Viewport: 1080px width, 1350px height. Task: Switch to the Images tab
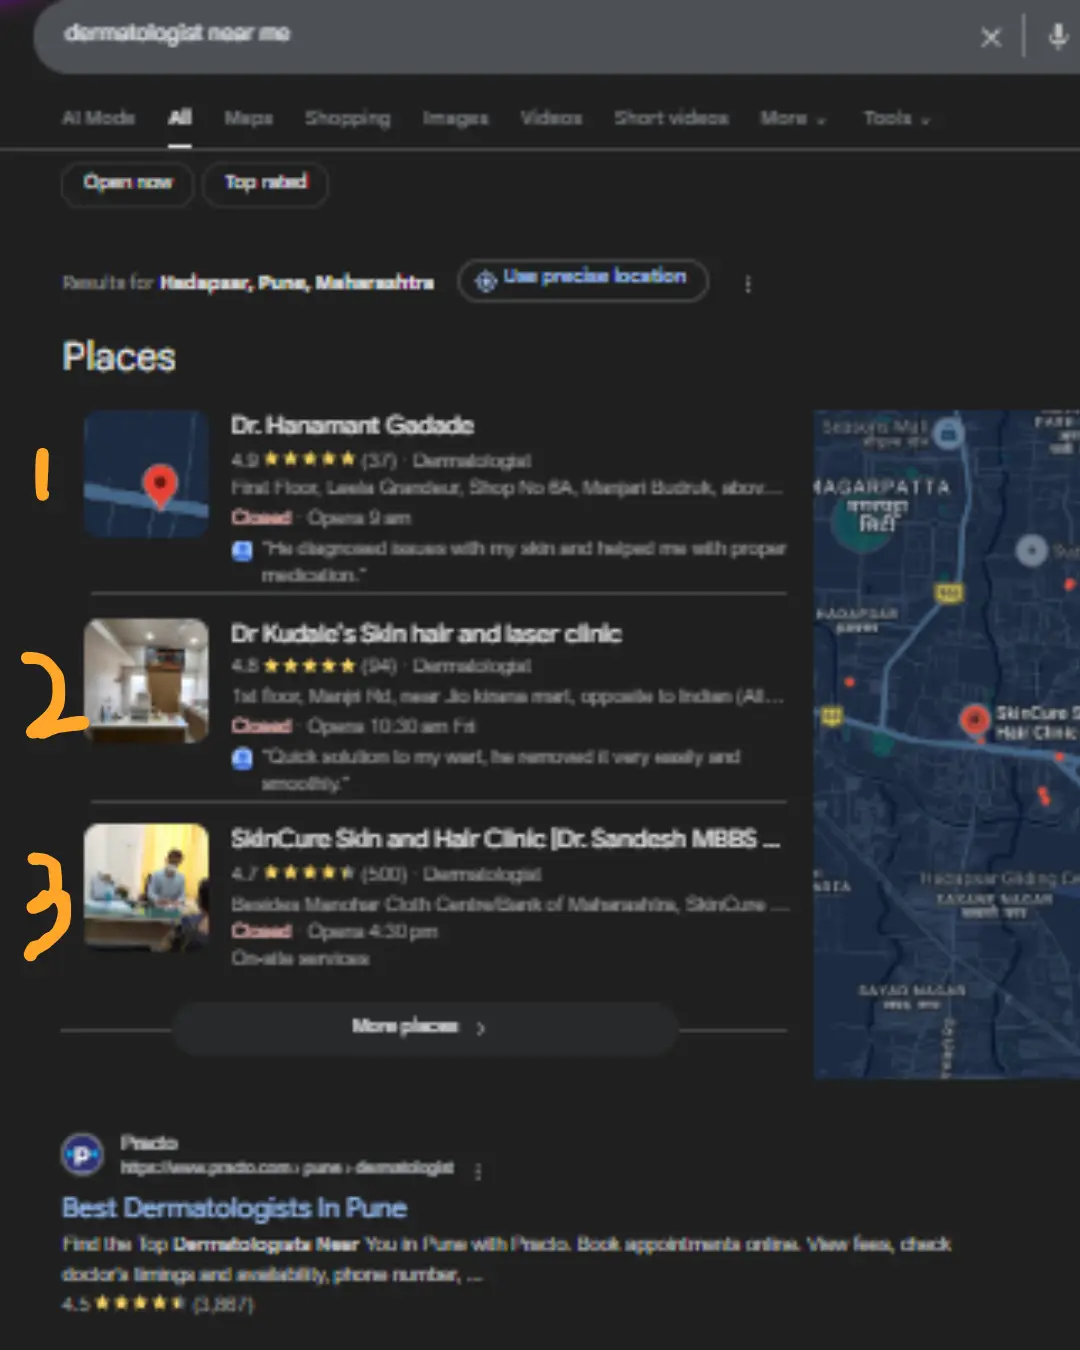pyautogui.click(x=455, y=119)
